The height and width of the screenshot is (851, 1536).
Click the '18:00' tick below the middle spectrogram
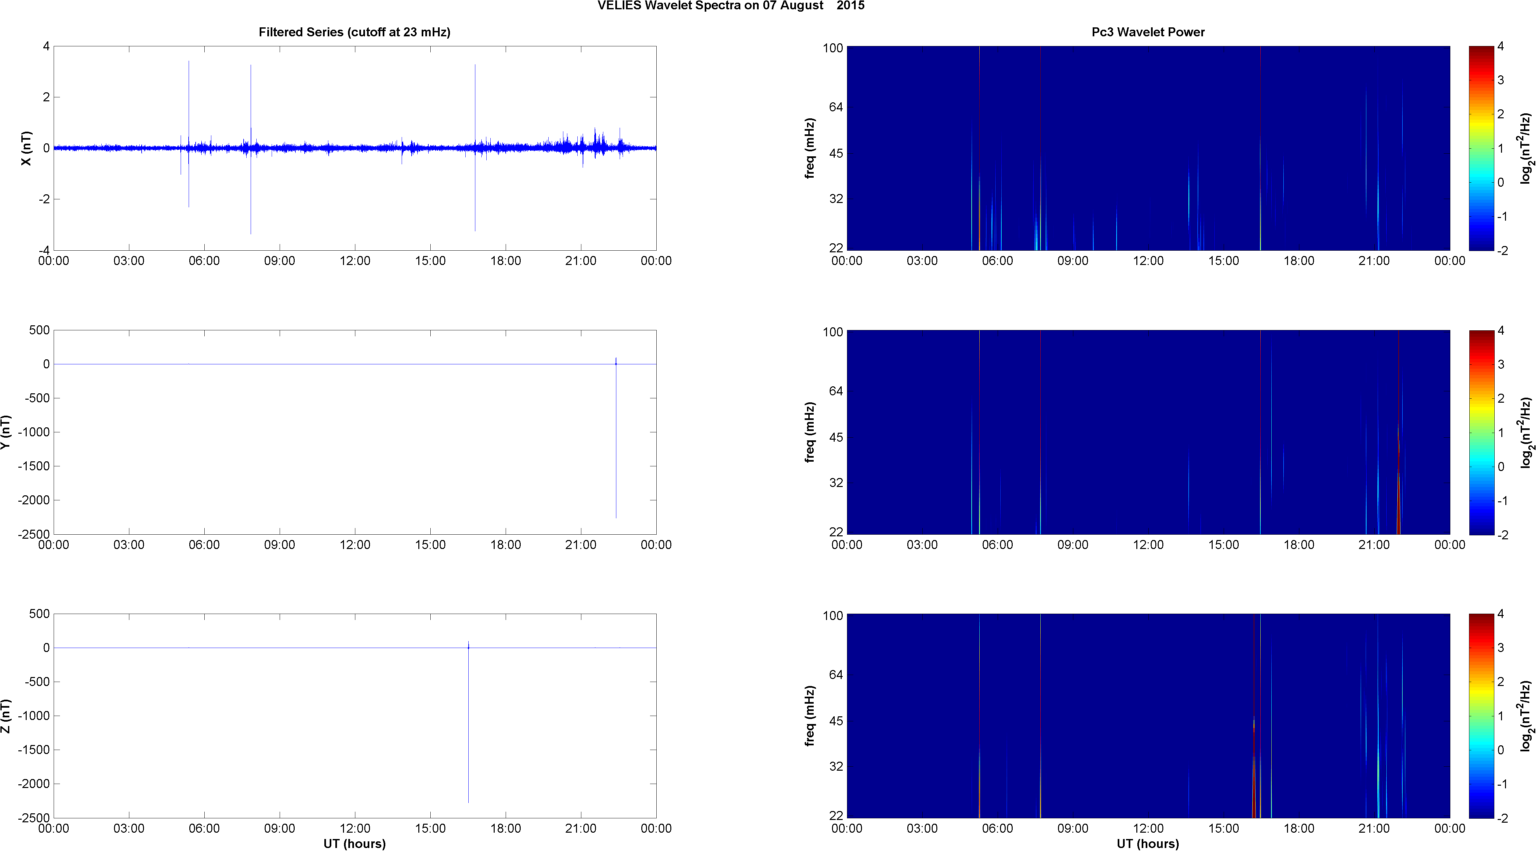[x=1299, y=545]
